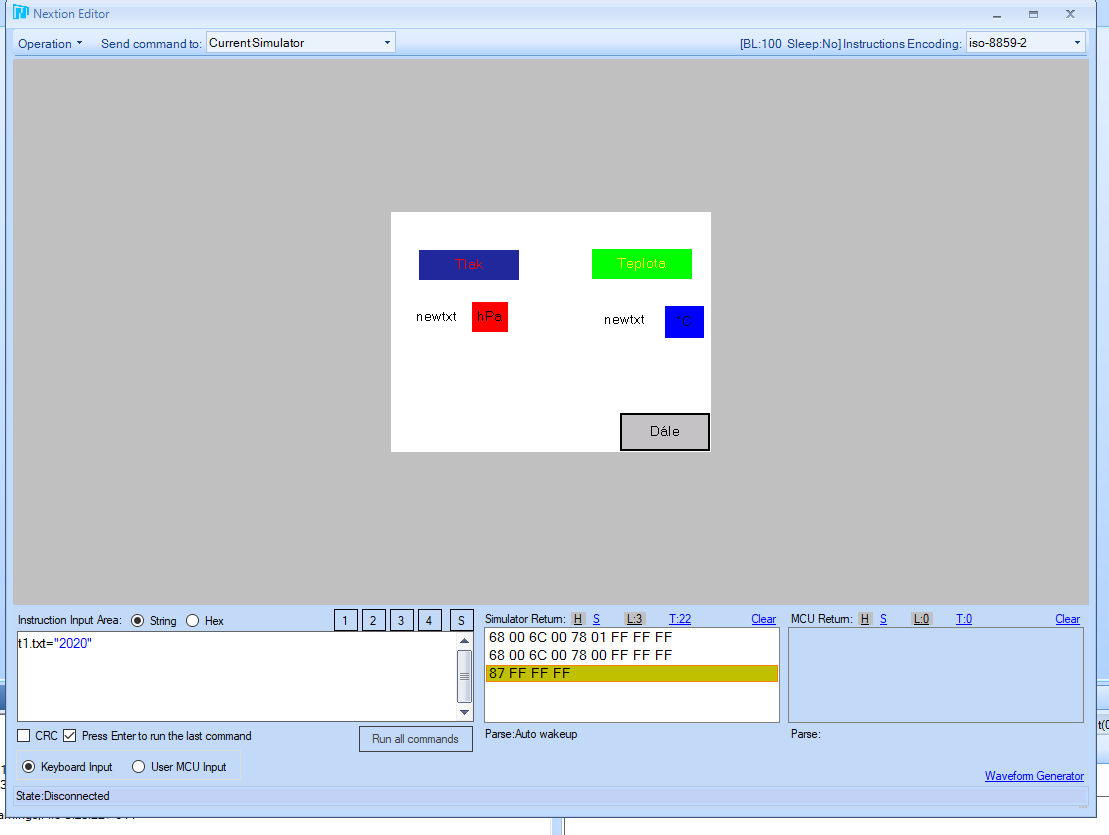Viewport: 1109px width, 835px height.
Task: Select preset command slot 3
Action: pyautogui.click(x=402, y=620)
